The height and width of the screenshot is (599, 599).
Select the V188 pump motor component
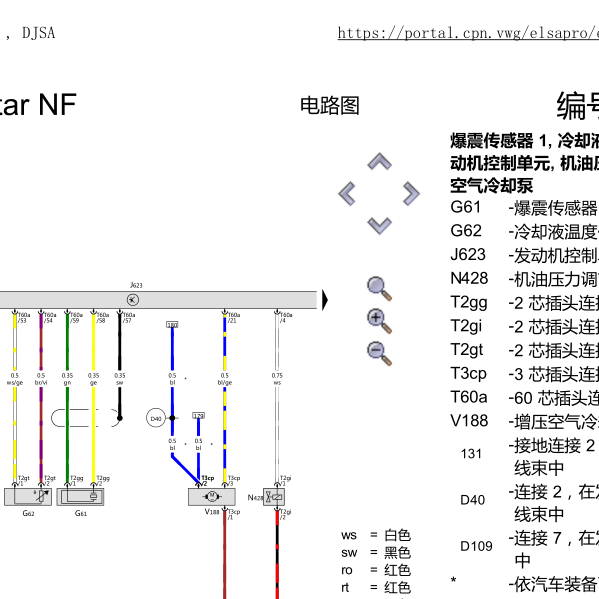coord(212,497)
